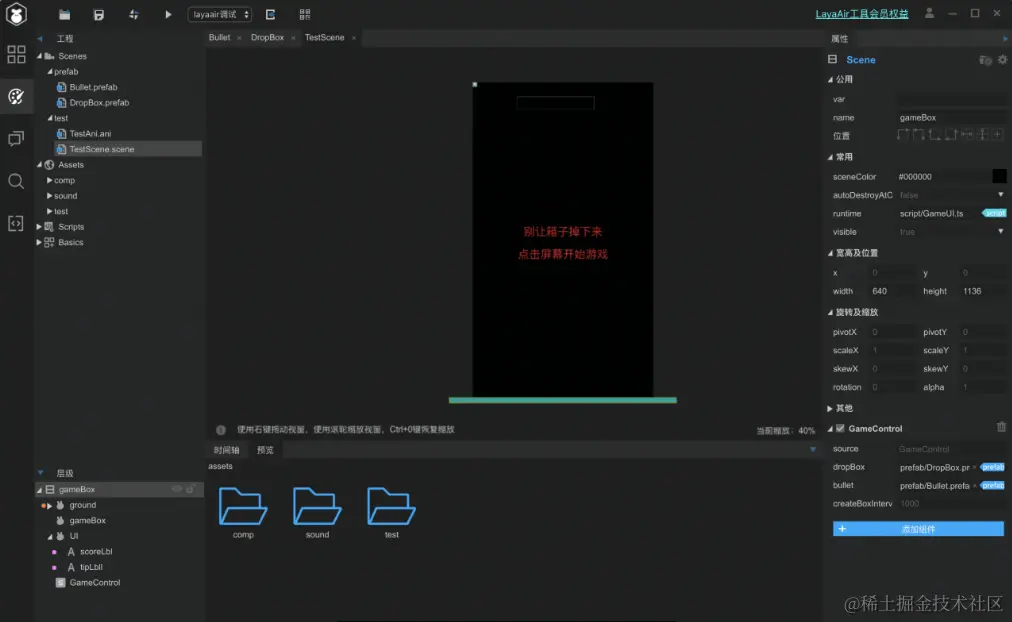This screenshot has width=1012, height=622.
Task: Open project folder from the toolbar
Action: pyautogui.click(x=64, y=14)
